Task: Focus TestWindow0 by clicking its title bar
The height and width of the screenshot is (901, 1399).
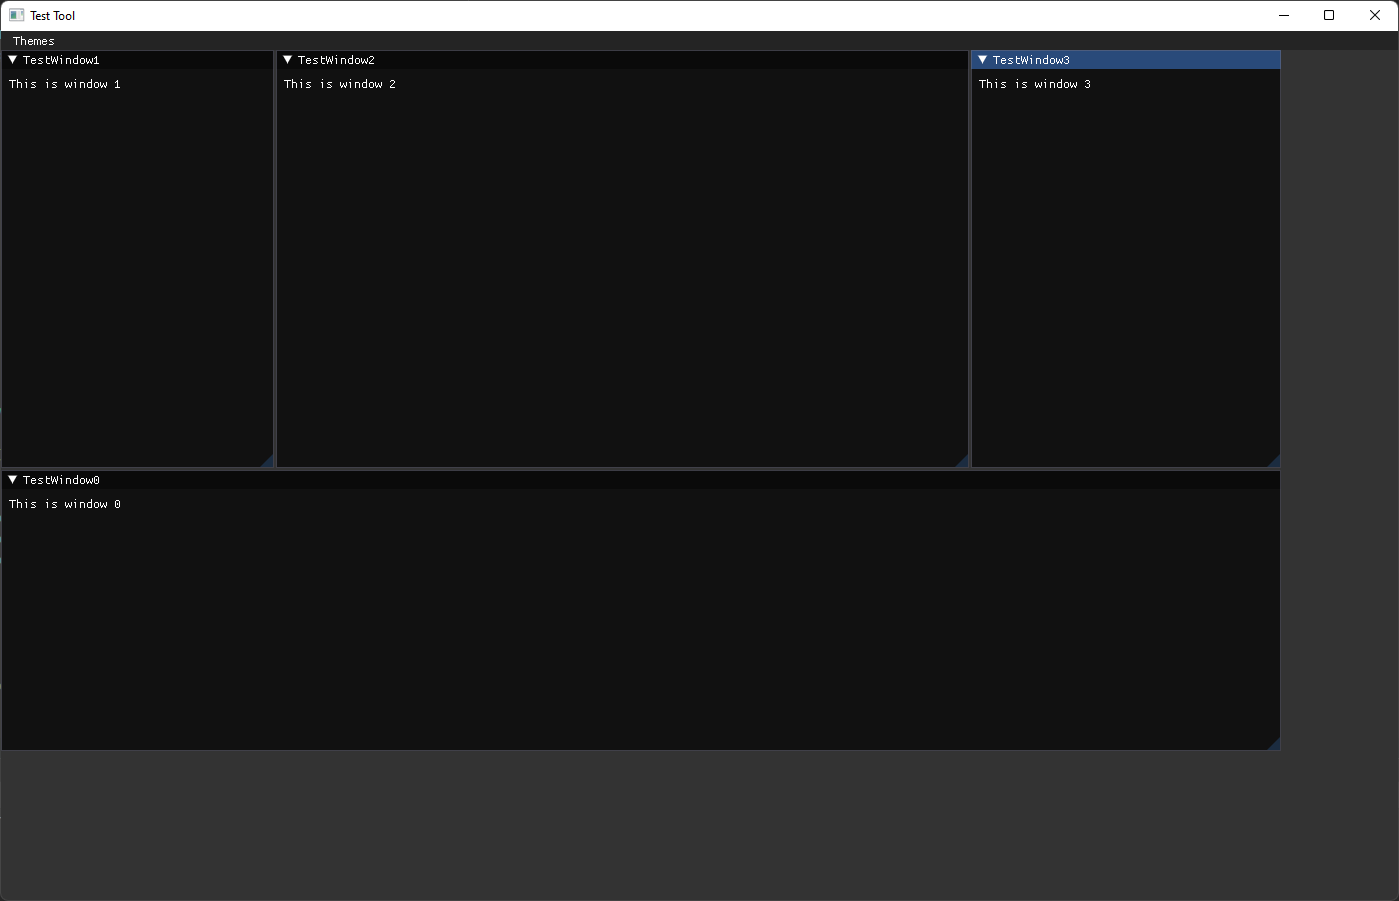Action: click(400, 479)
